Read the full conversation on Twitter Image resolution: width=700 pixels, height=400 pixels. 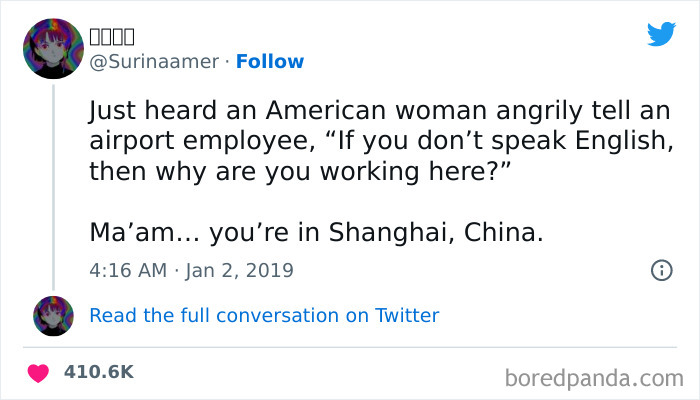click(x=264, y=315)
